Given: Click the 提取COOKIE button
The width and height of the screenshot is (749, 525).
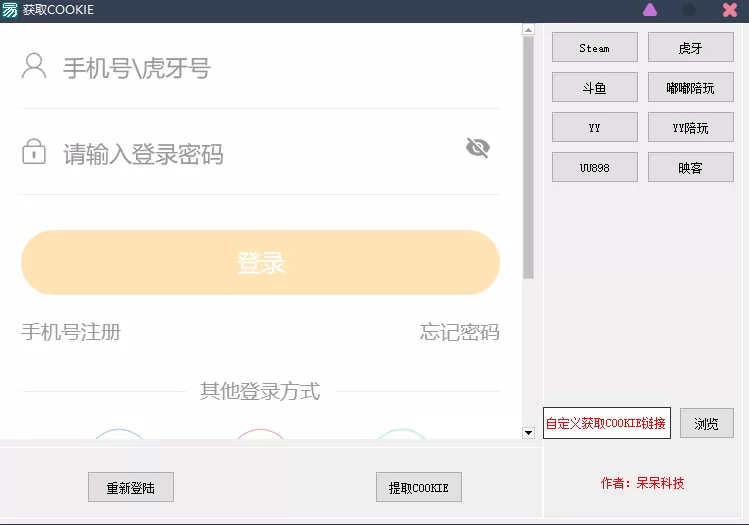Looking at the screenshot, I should pos(419,487).
